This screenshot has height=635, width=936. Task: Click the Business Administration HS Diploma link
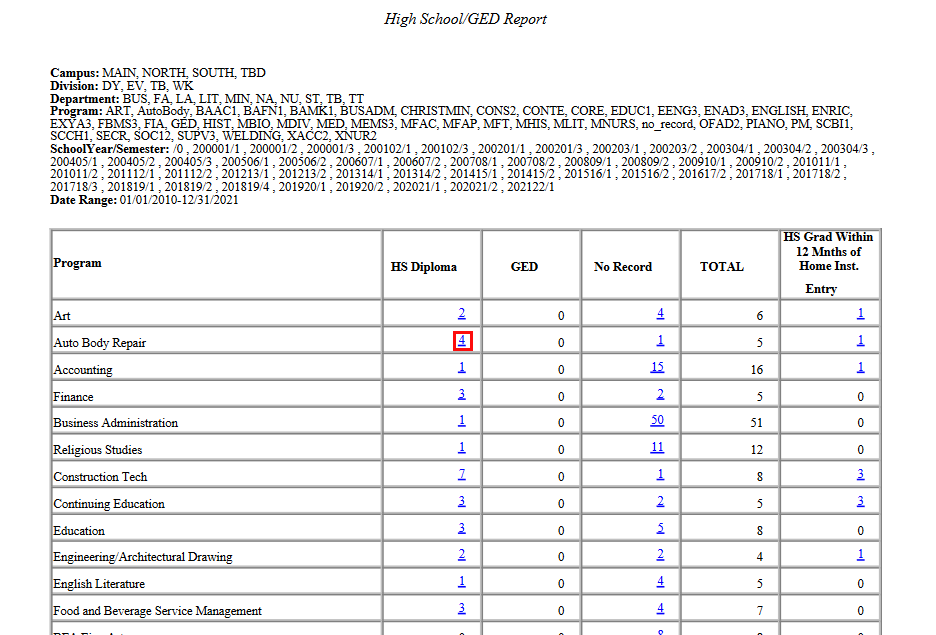click(461, 420)
